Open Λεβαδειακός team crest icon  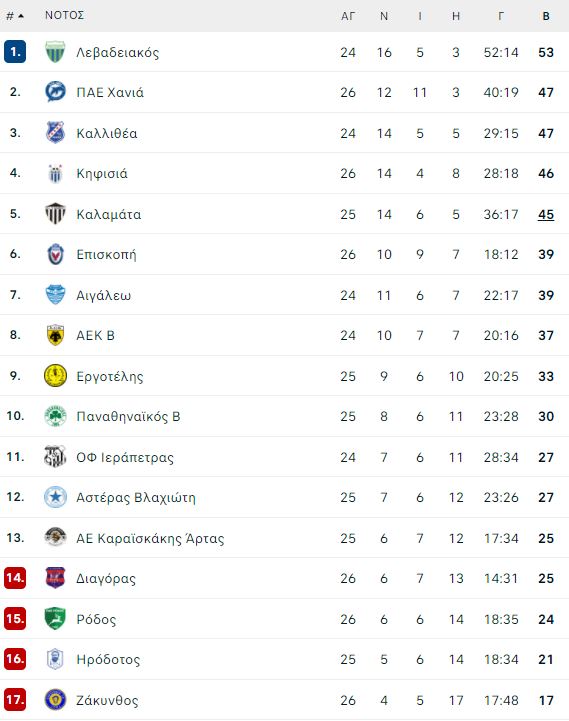point(55,52)
